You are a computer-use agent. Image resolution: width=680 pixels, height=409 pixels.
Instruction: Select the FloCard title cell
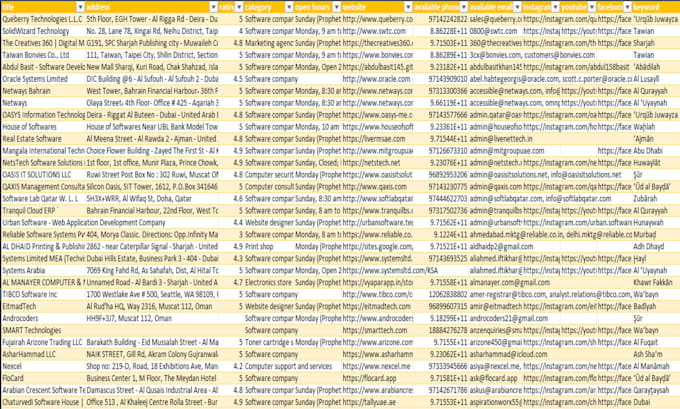coord(42,378)
